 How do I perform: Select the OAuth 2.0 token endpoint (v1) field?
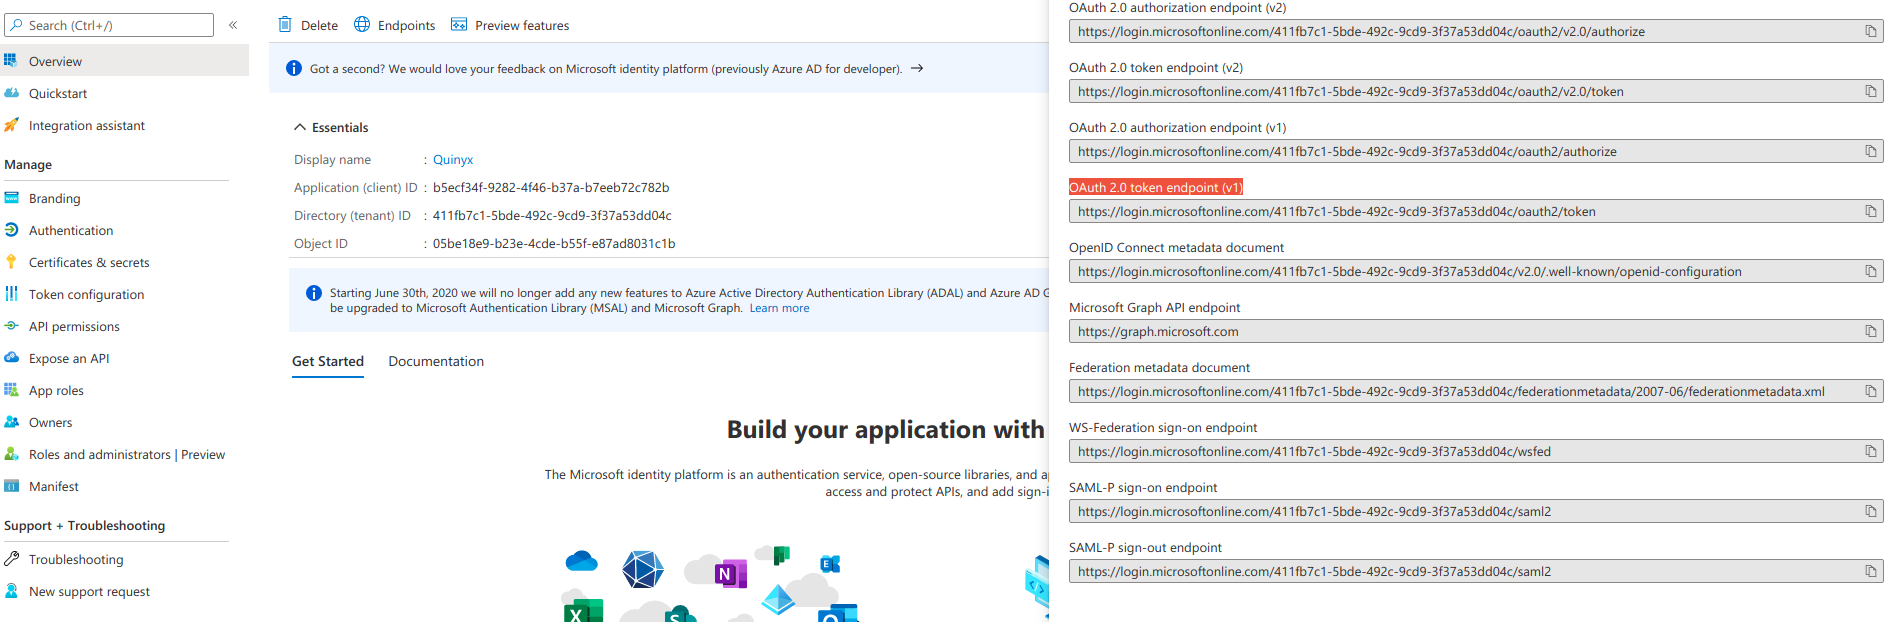[x=1476, y=212]
